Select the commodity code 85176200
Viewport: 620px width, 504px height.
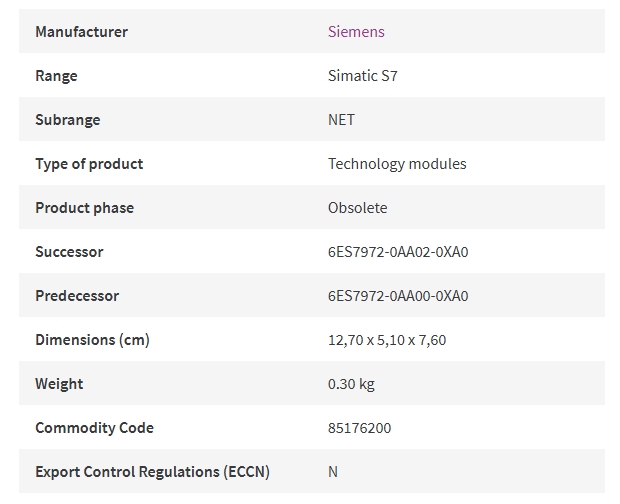pos(359,428)
